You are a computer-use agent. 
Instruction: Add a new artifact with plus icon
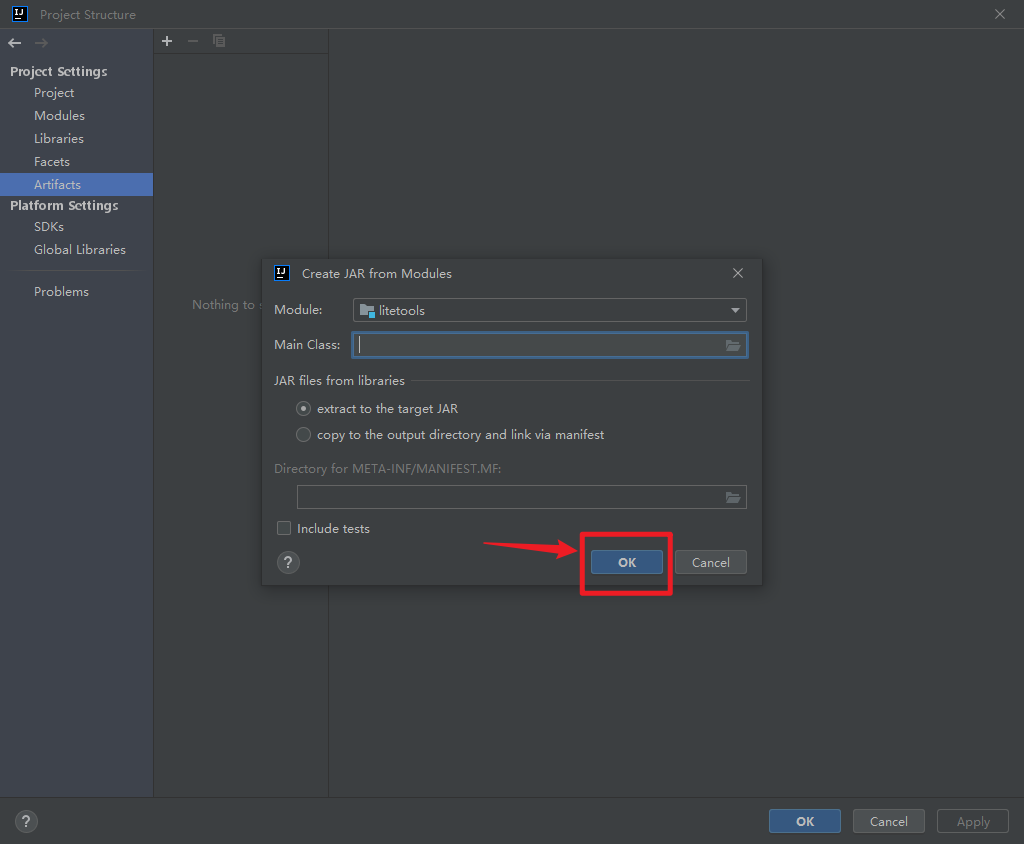167,41
